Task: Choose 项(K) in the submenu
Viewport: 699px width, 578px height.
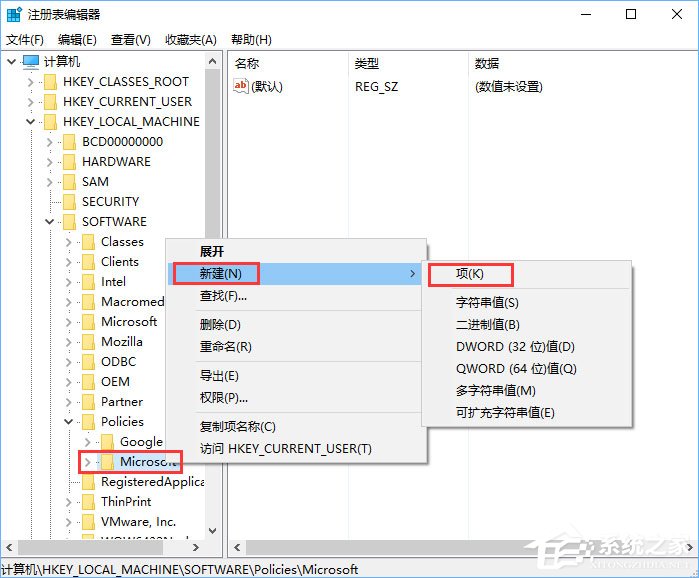Action: click(526, 274)
